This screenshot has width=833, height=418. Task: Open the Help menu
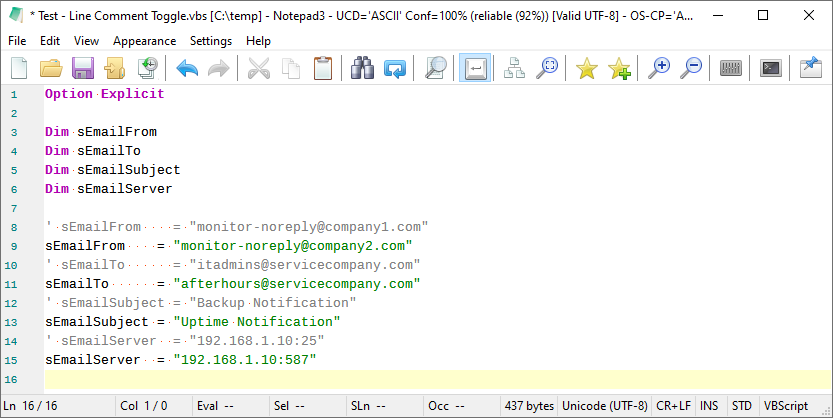(x=258, y=41)
